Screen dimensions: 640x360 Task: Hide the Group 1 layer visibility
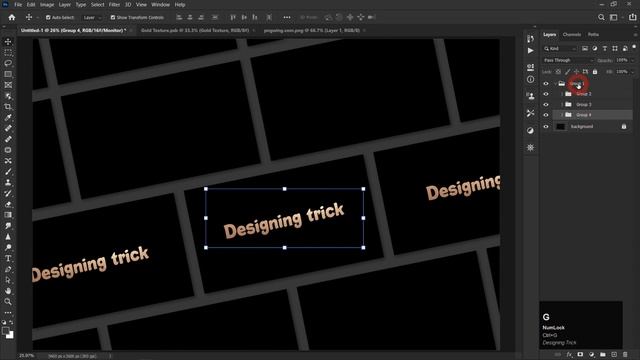(546, 84)
